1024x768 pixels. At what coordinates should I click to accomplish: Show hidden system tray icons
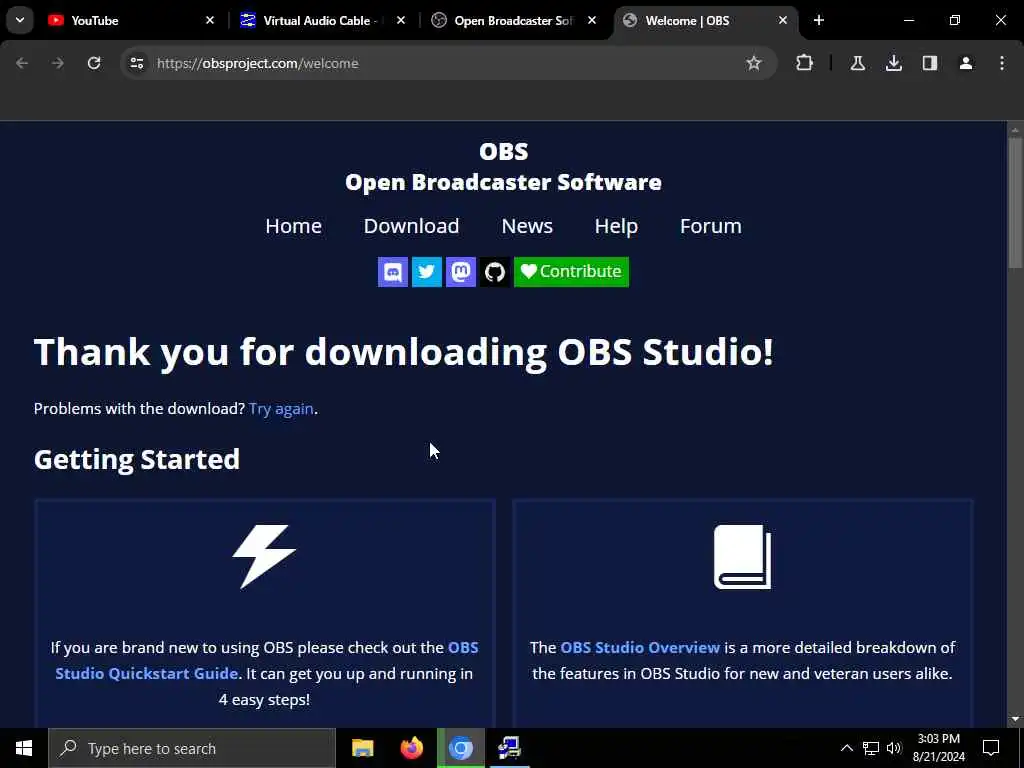846,748
